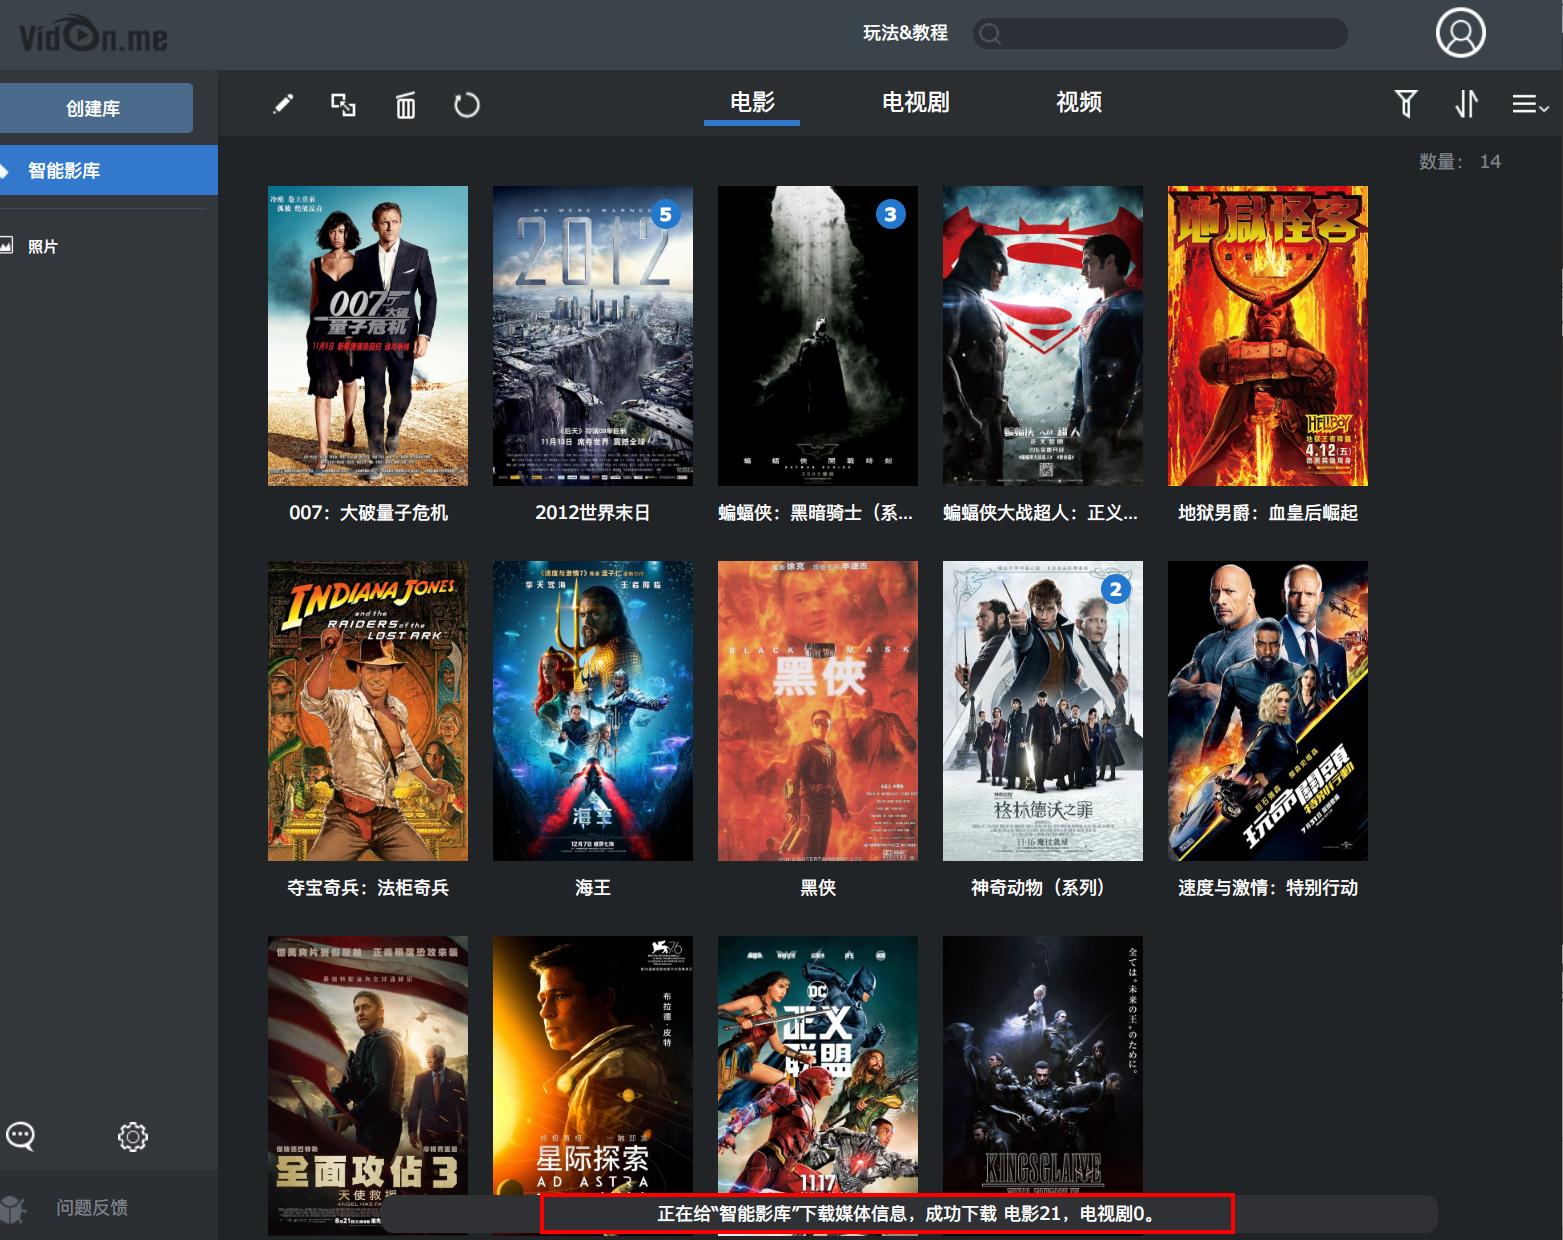Click the media download status message
The width and height of the screenshot is (1563, 1240).
point(906,1214)
